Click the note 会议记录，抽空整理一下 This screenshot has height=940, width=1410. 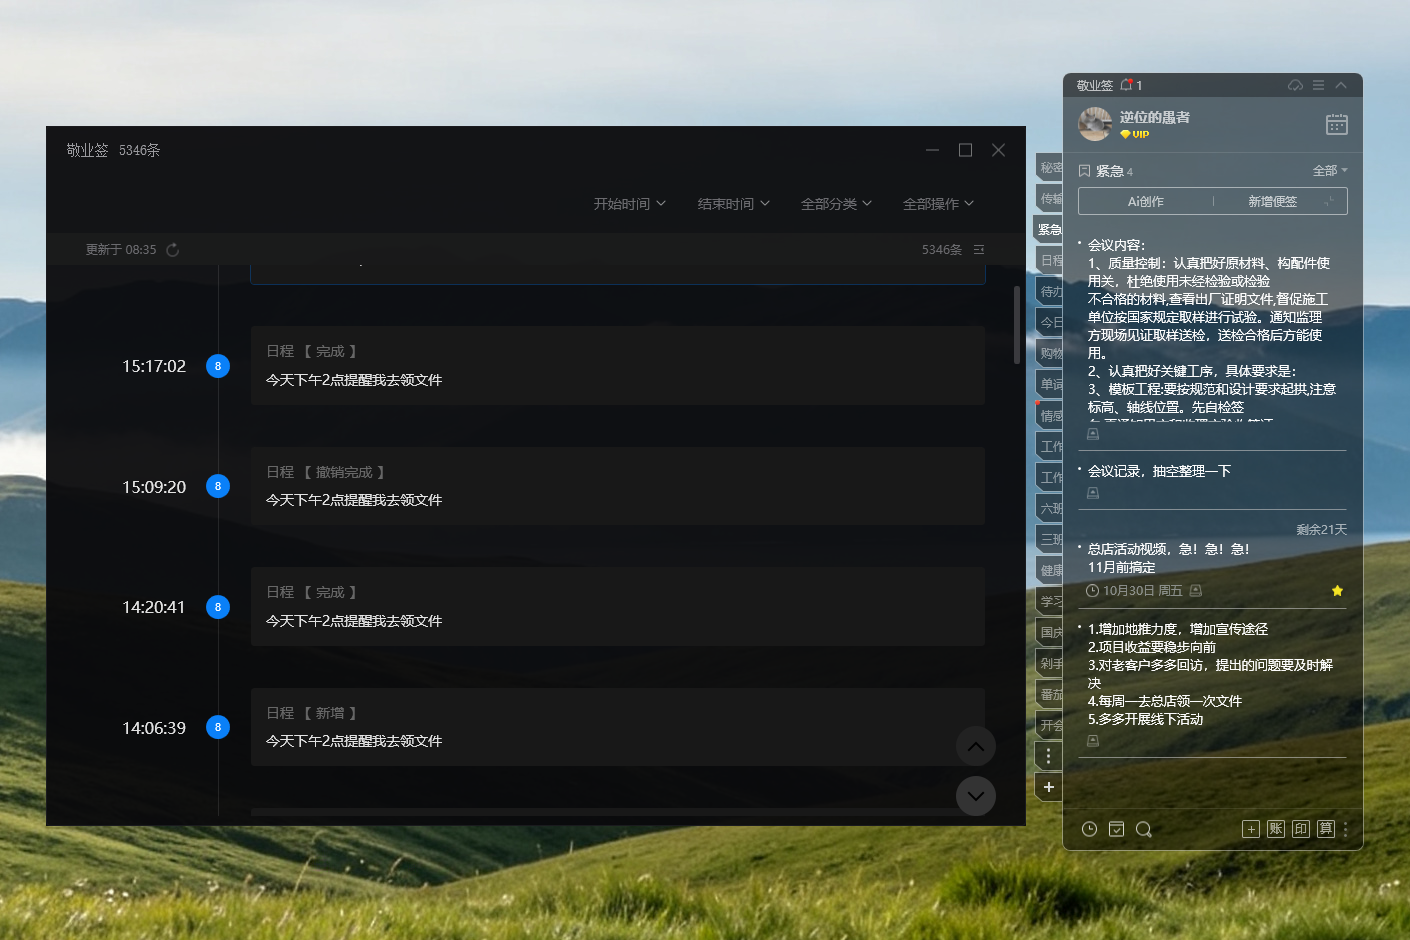click(1159, 471)
